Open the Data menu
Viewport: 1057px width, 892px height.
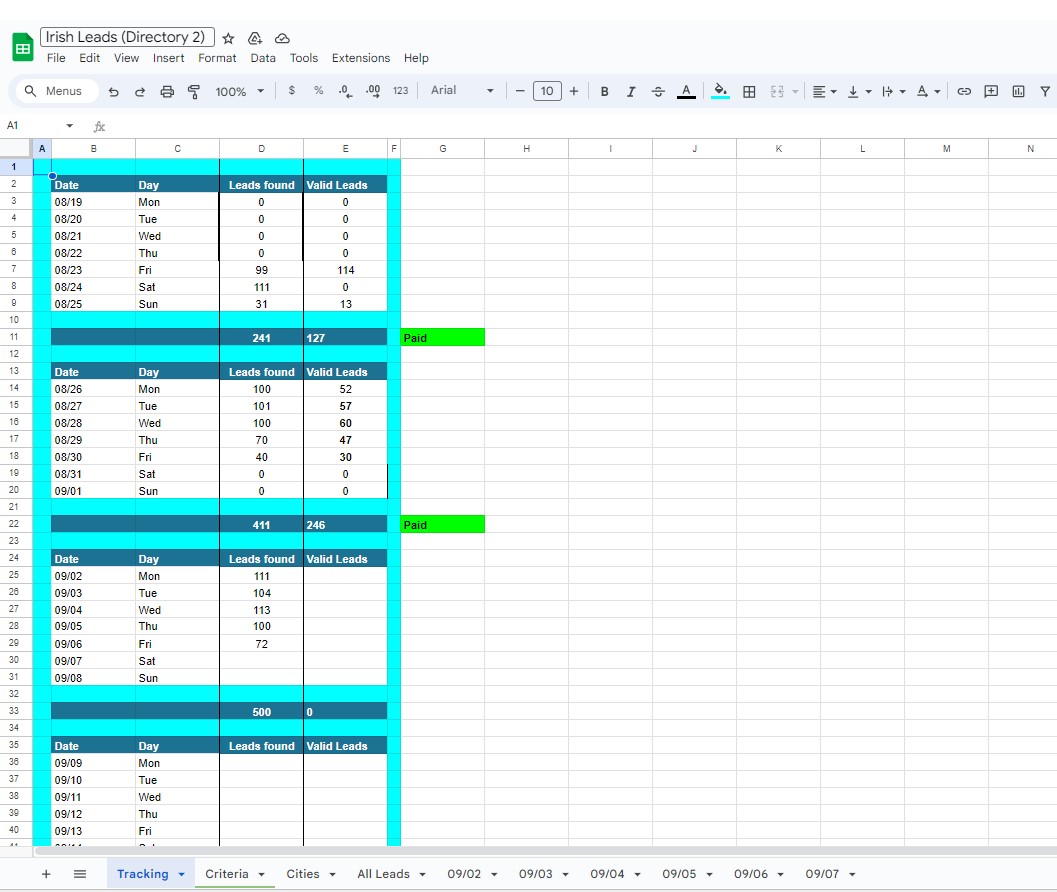click(263, 58)
